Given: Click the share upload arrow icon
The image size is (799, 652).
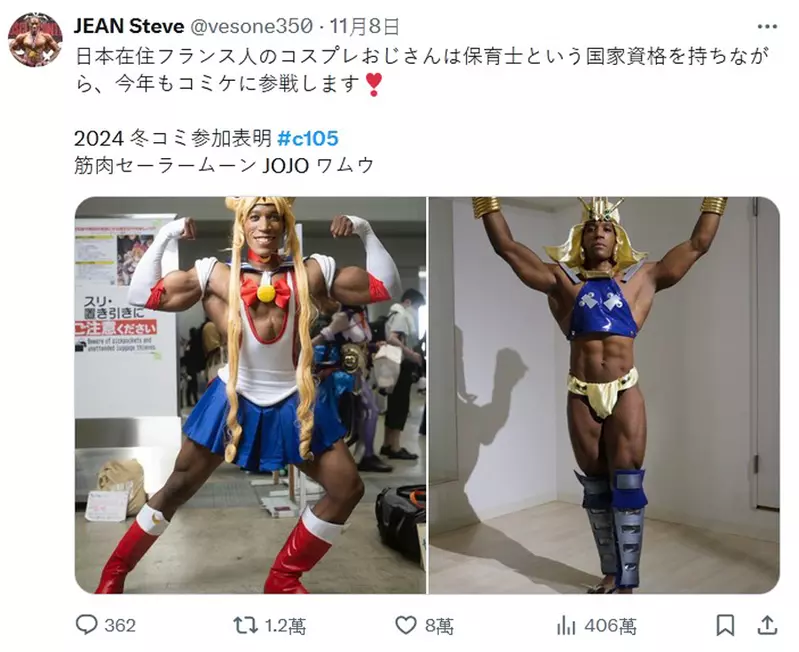Looking at the screenshot, I should 767,625.
